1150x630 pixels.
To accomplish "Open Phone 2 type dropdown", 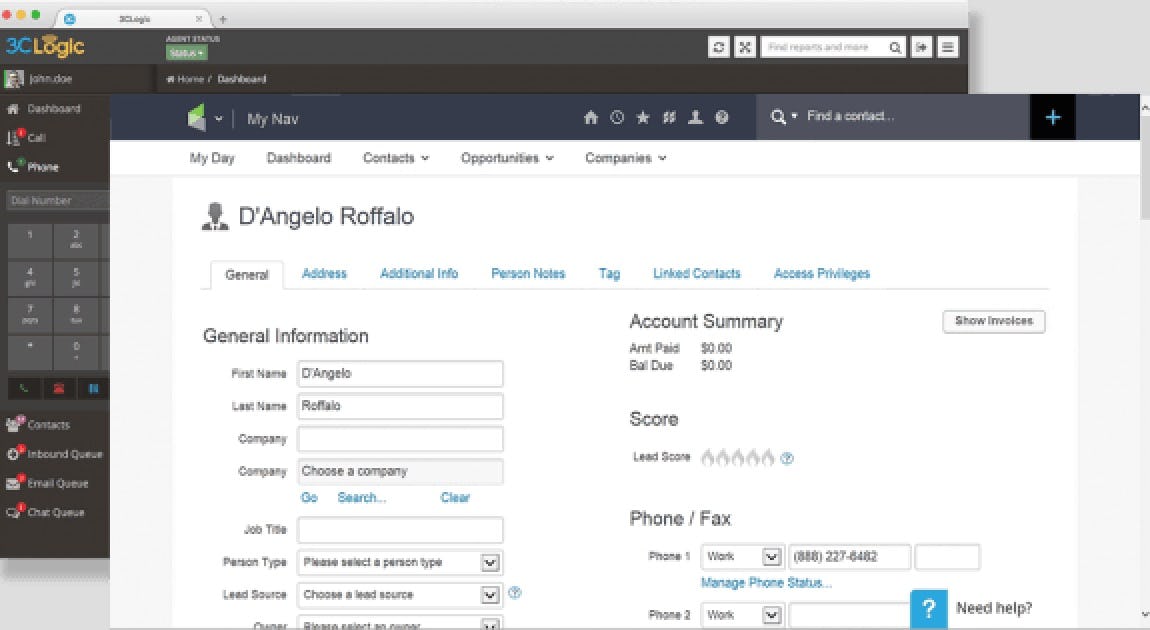I will pos(742,615).
